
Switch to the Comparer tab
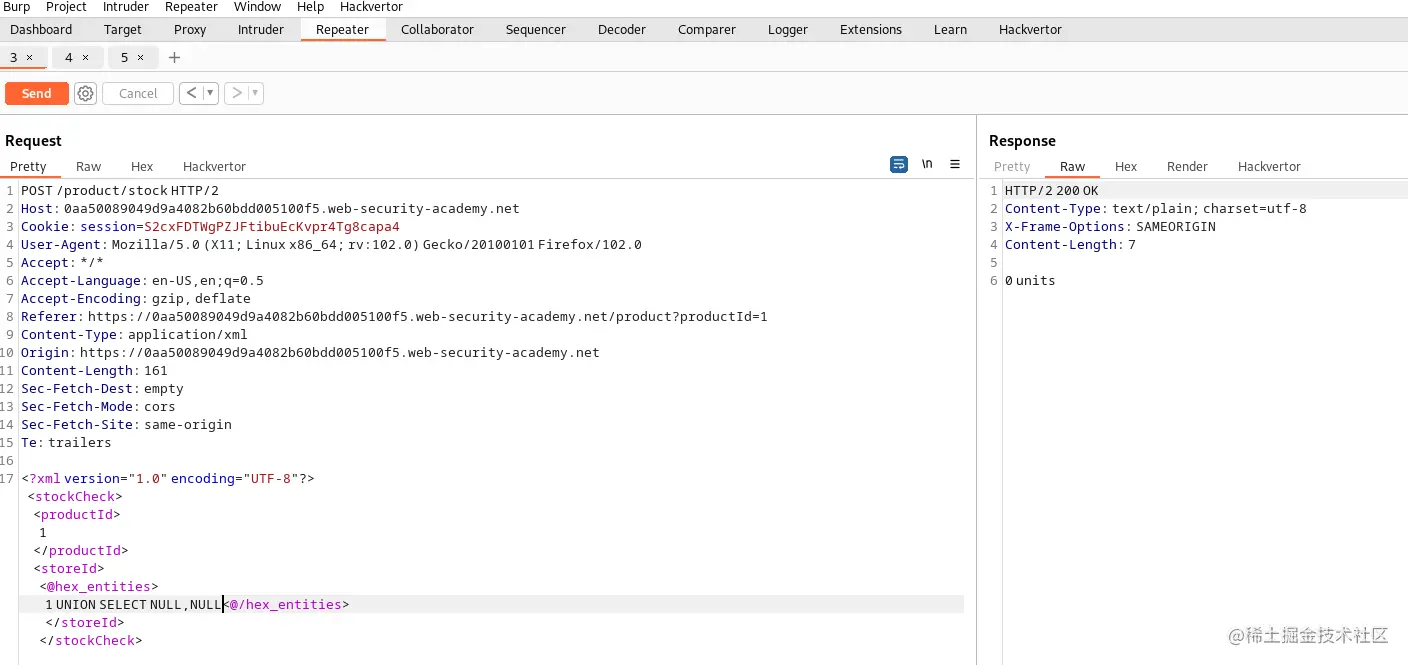(x=707, y=29)
